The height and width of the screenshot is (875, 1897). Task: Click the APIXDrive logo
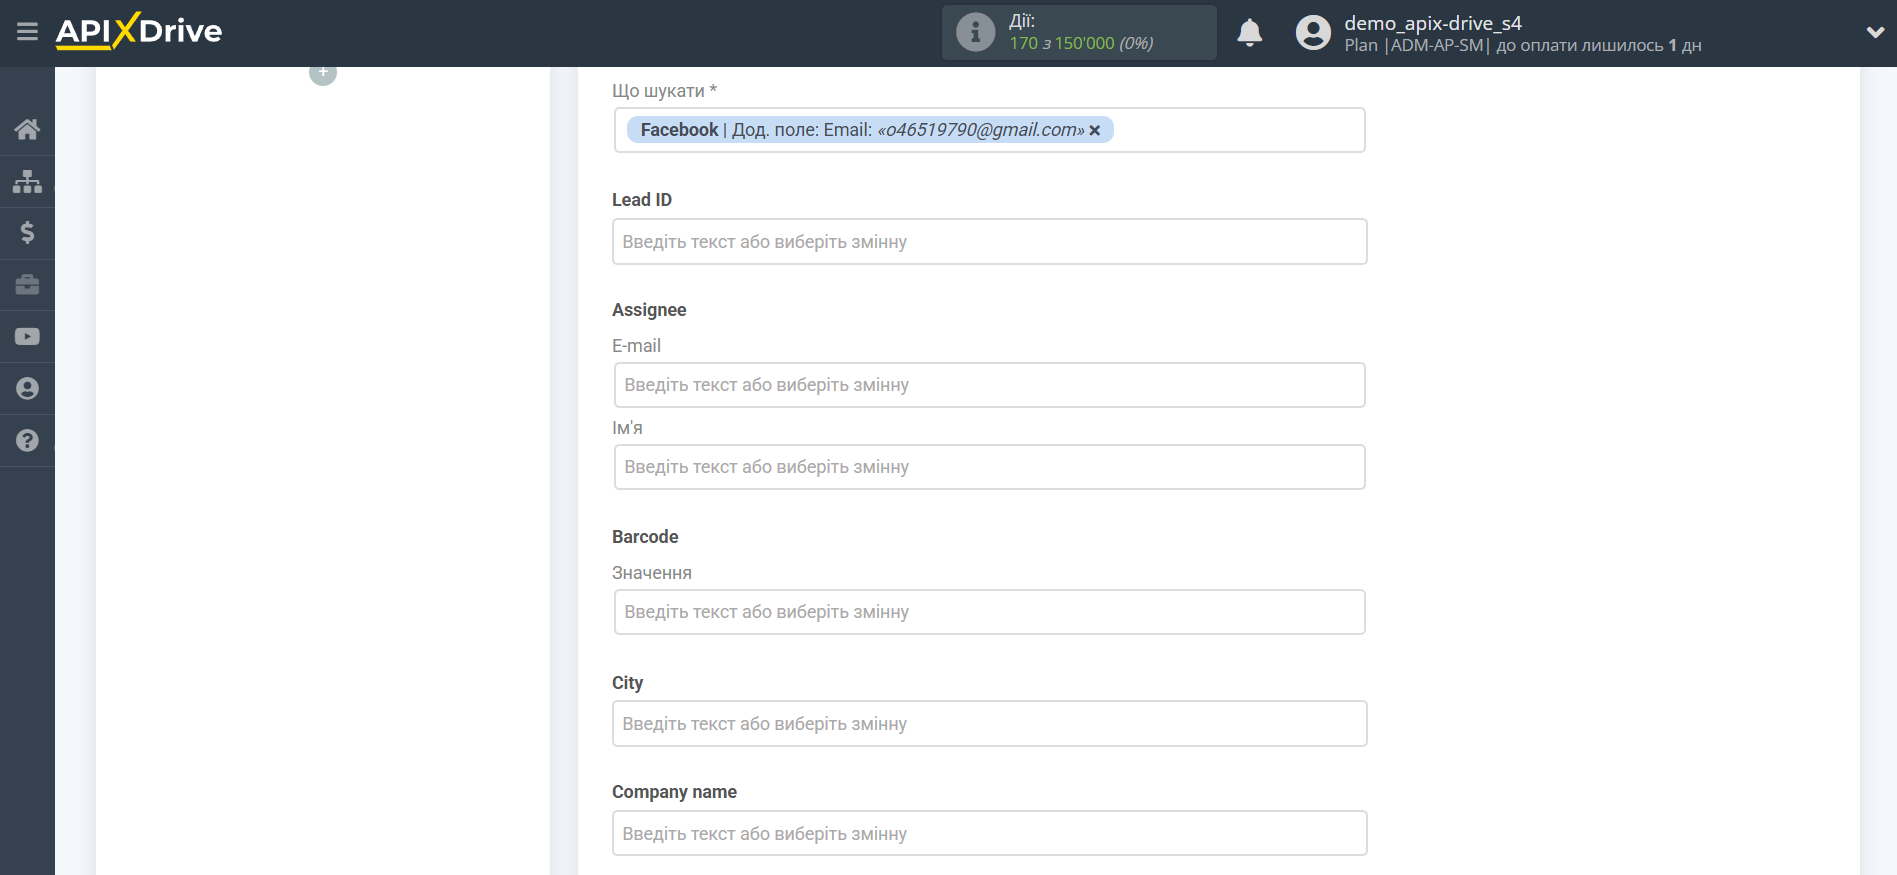[139, 31]
